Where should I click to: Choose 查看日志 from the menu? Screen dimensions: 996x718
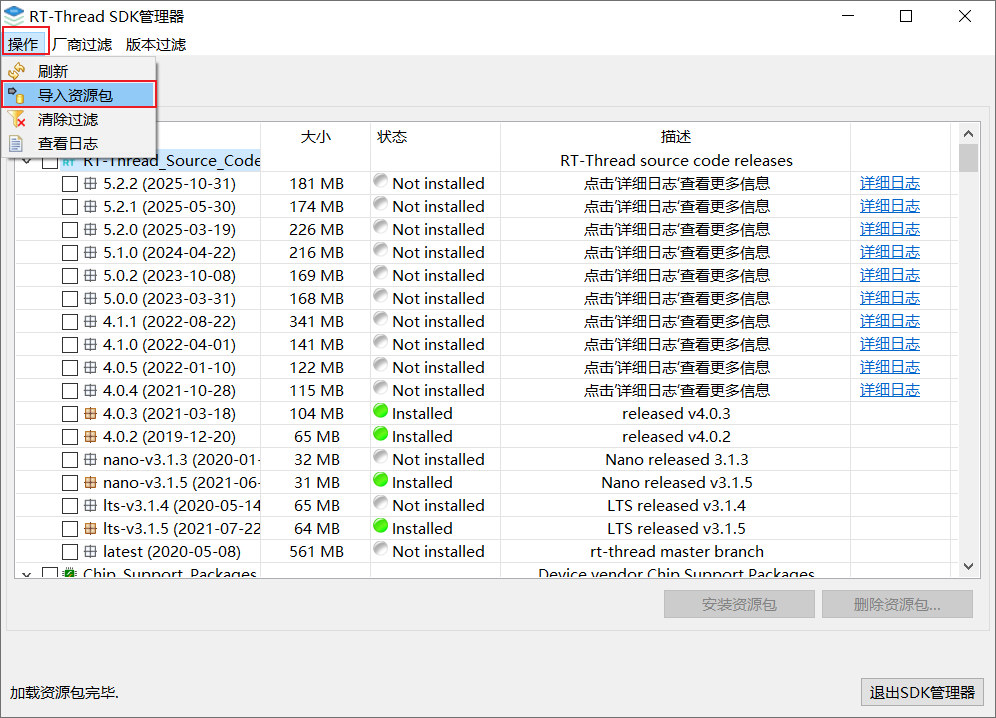(x=79, y=144)
